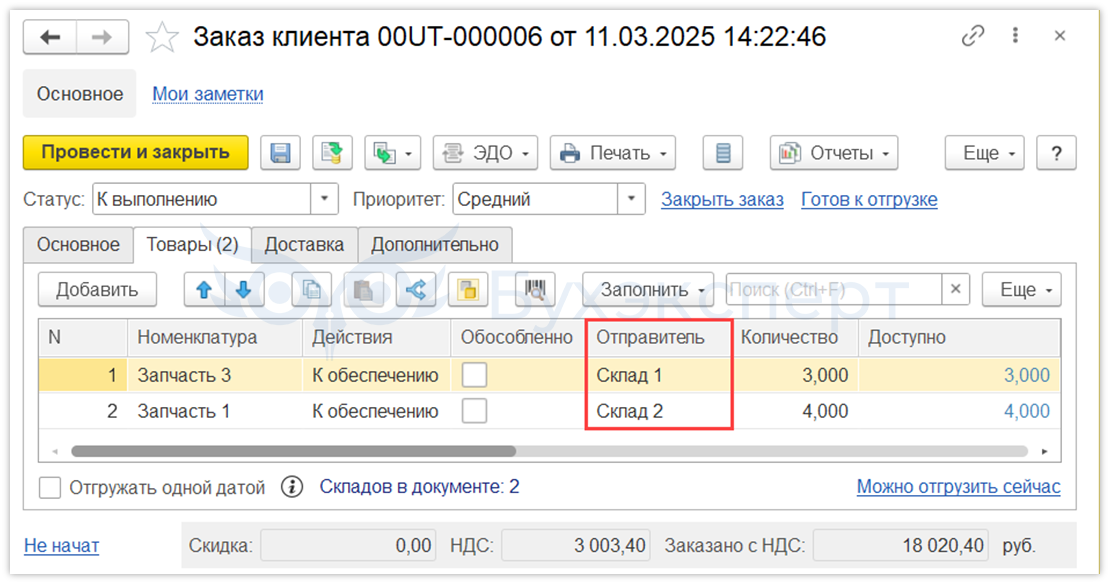This screenshot has height=584, width=1110.
Task: Click the НДС field showing 3 003,40
Action: pos(576,546)
